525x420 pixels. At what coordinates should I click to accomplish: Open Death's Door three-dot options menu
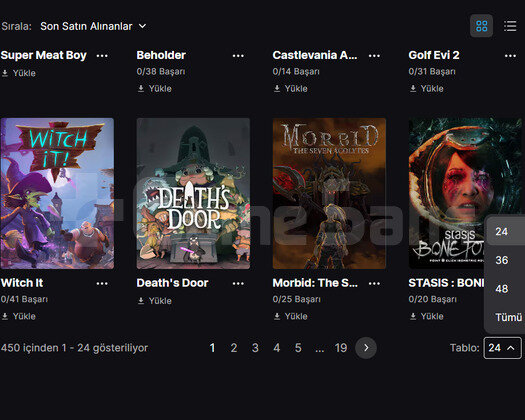(238, 284)
